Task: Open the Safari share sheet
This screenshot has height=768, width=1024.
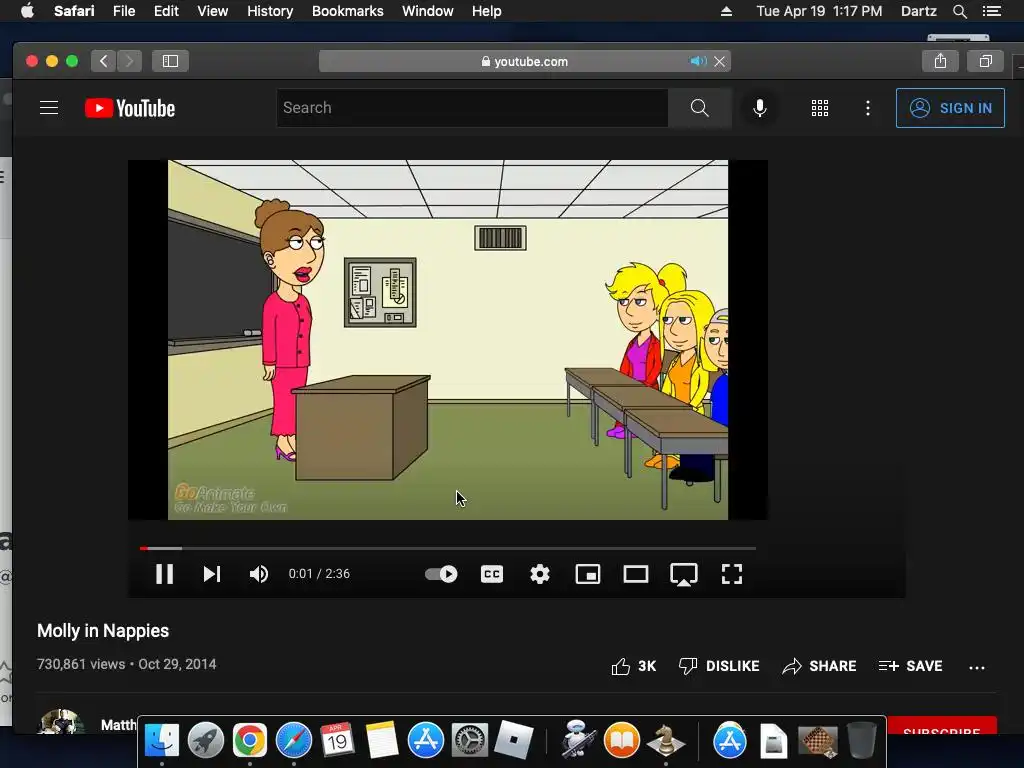Action: point(940,61)
